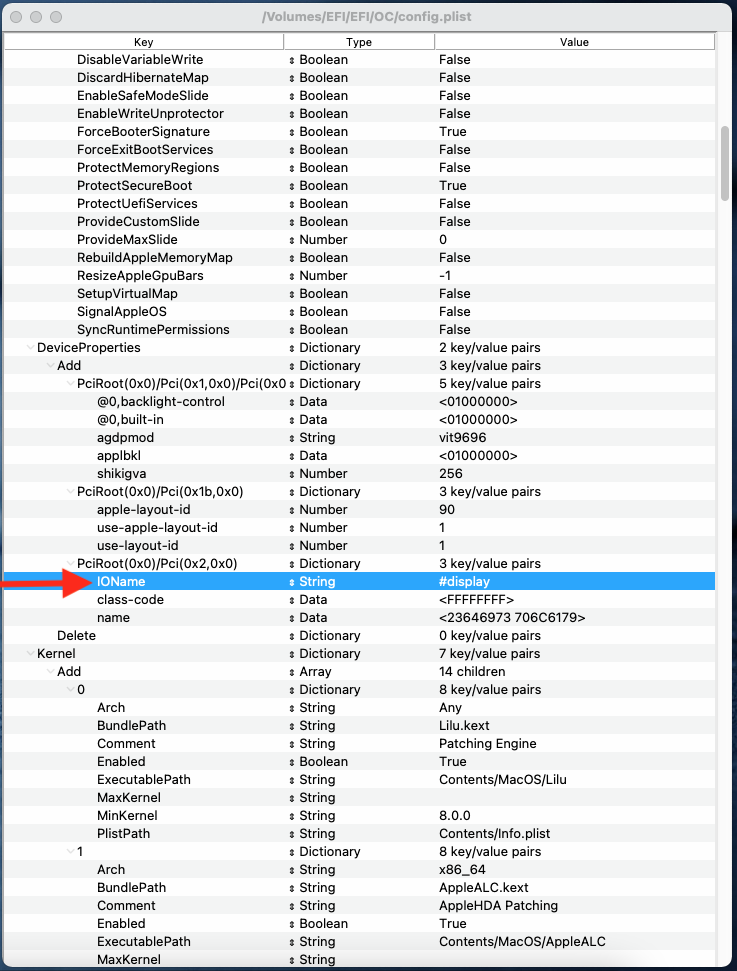Collapse the DeviceProperties dictionary

click(30, 348)
